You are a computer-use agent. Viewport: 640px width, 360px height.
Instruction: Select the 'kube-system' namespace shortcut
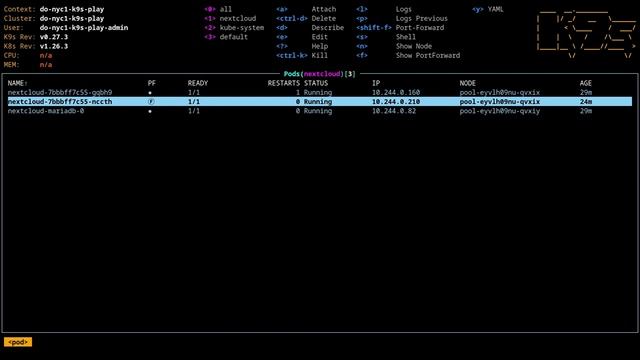[x=234, y=28]
